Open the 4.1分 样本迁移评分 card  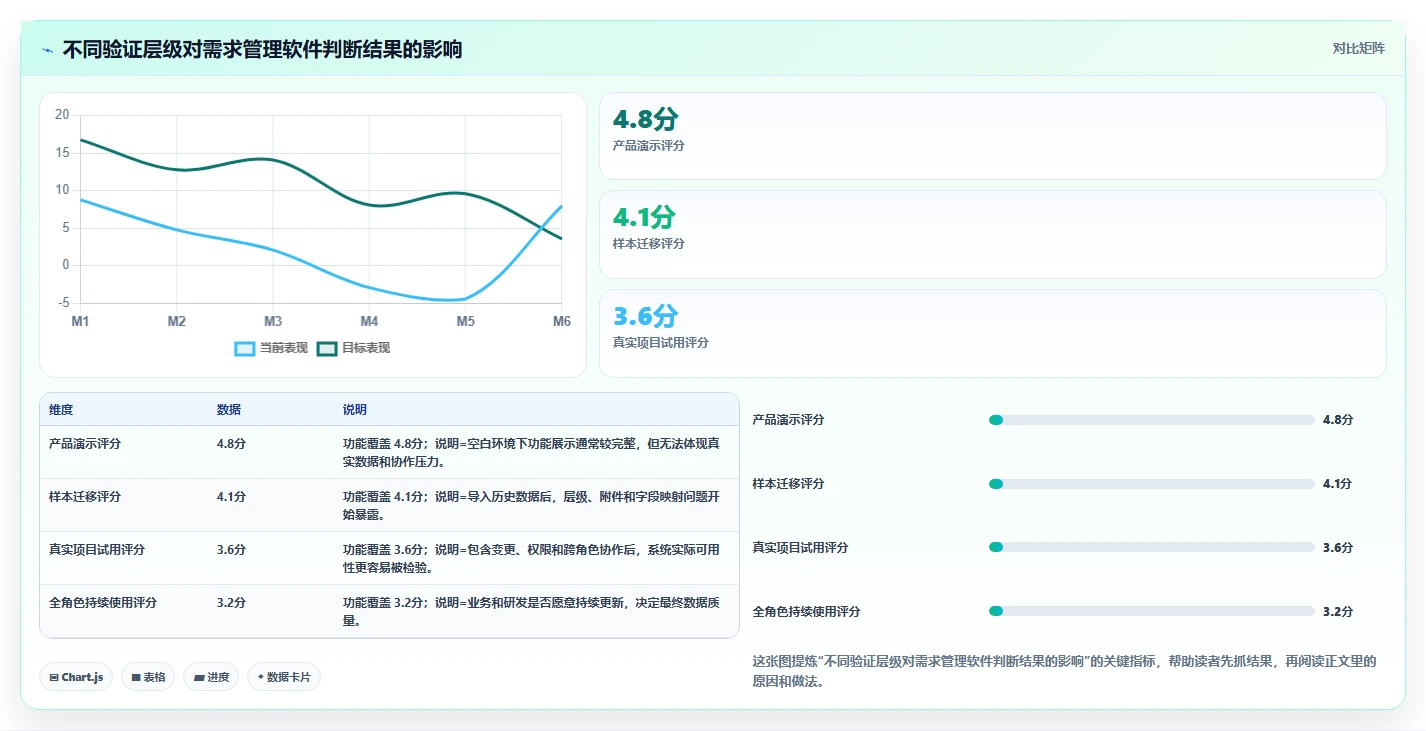click(x=992, y=234)
